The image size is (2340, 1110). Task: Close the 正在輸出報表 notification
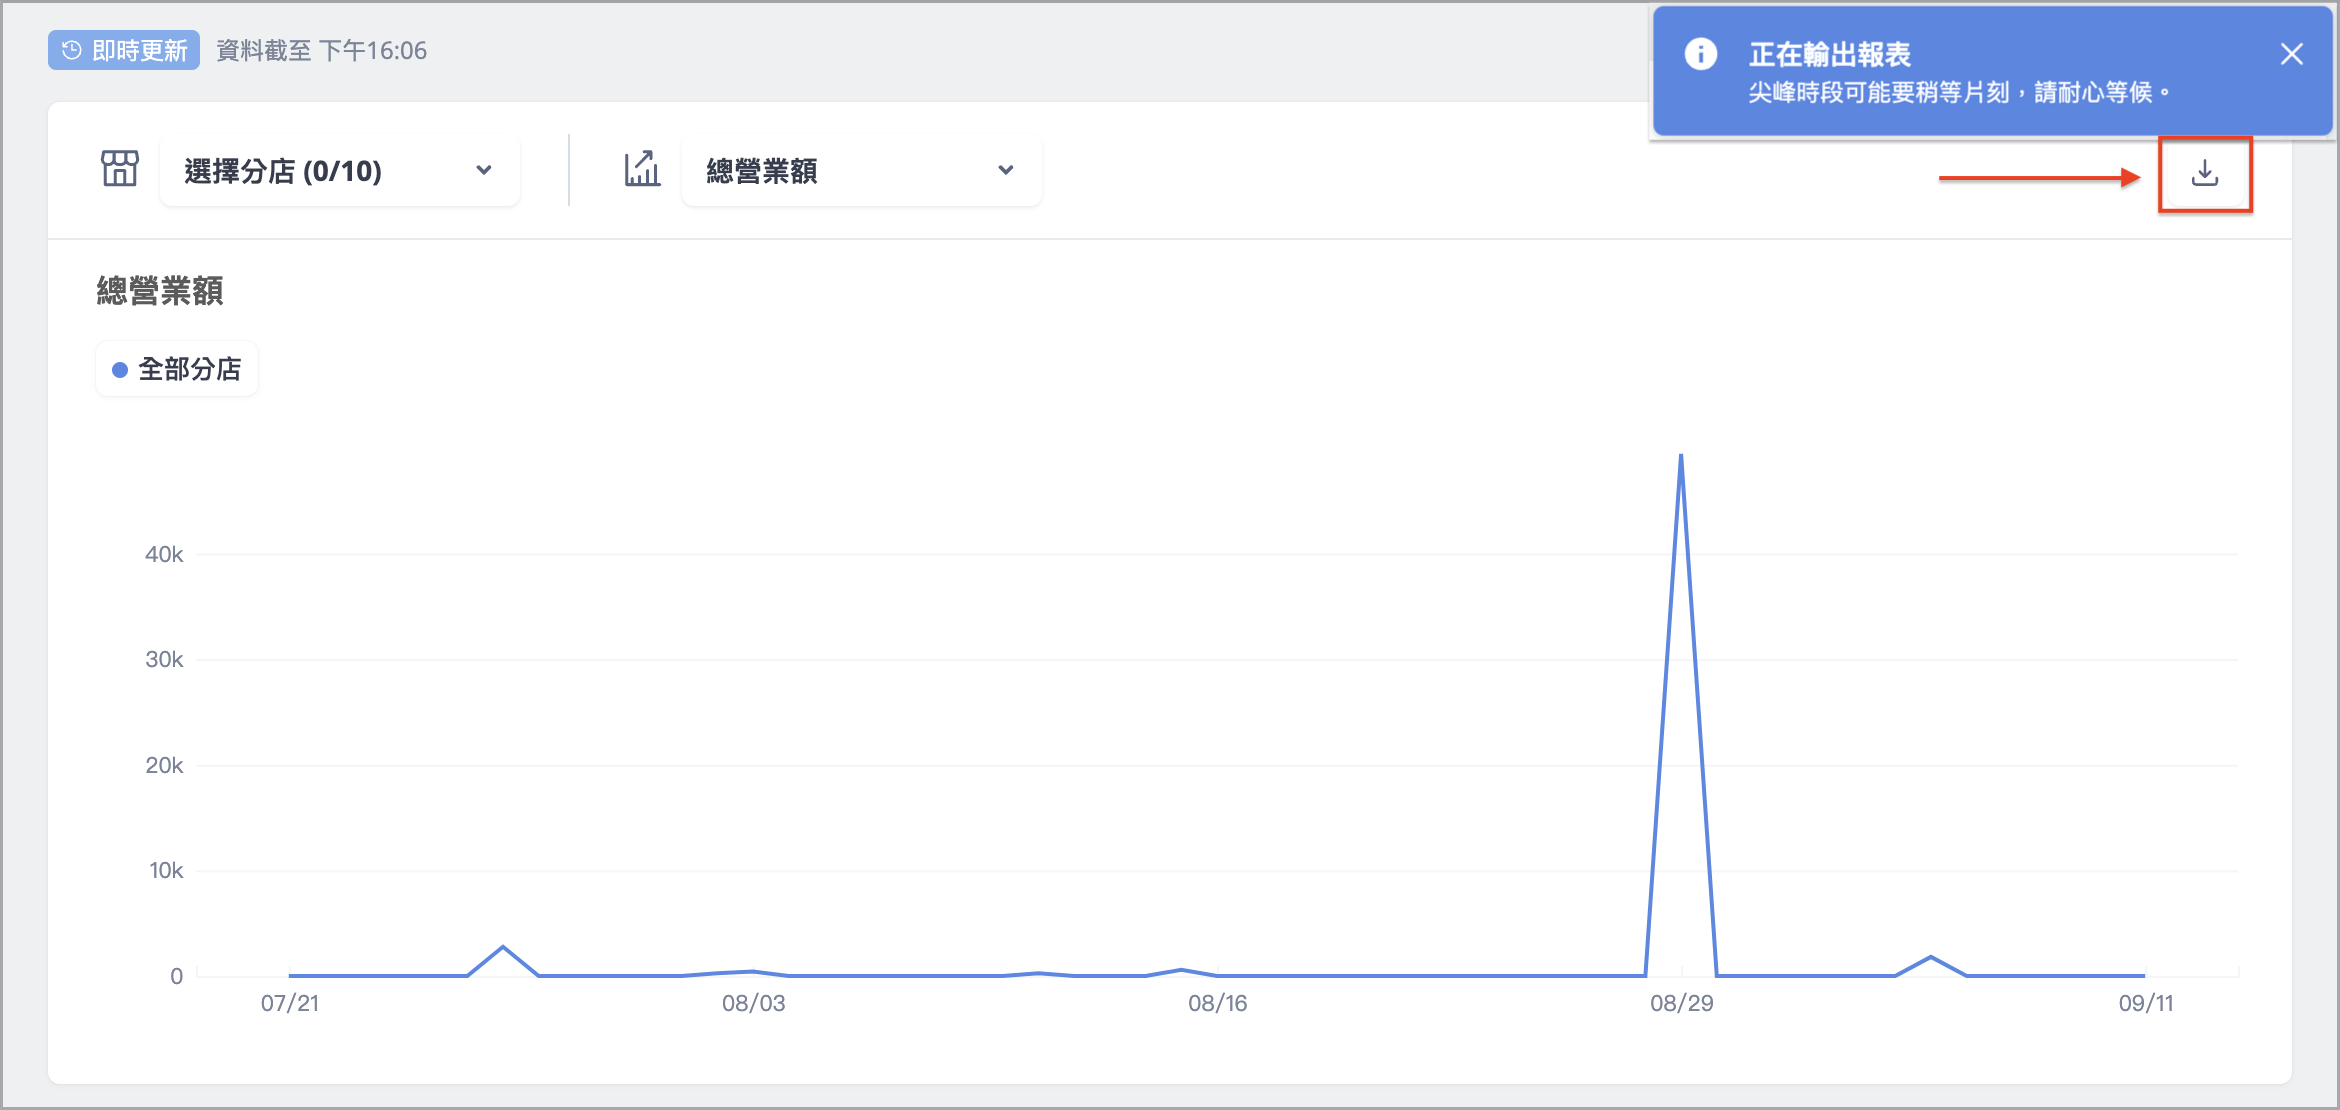pos(2291,54)
